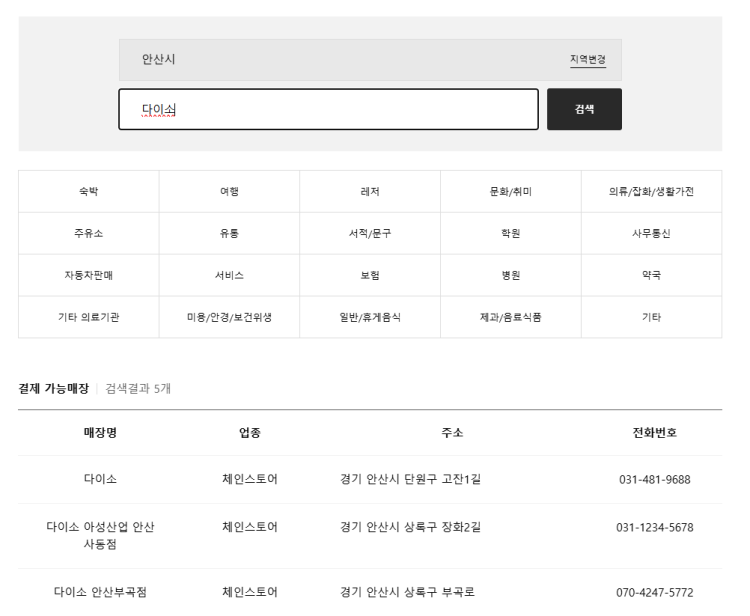The height and width of the screenshot is (616, 750).
Task: Click address 경기 안산시 상록구 장화2길
Action: 410,527
